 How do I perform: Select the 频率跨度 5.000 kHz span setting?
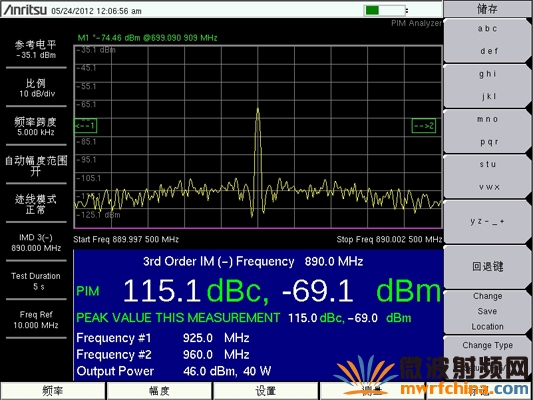[36, 126]
